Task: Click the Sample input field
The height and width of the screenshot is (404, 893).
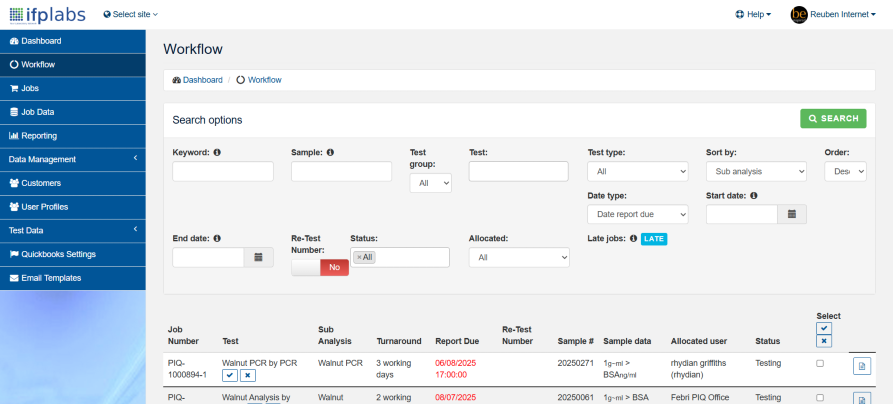Action: (x=341, y=171)
